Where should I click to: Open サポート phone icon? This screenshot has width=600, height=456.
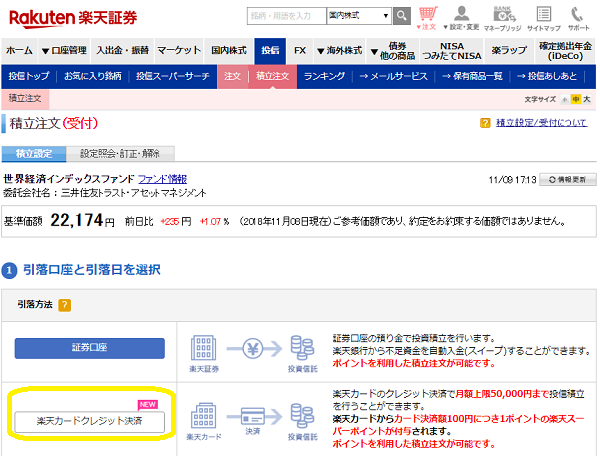[x=578, y=18]
